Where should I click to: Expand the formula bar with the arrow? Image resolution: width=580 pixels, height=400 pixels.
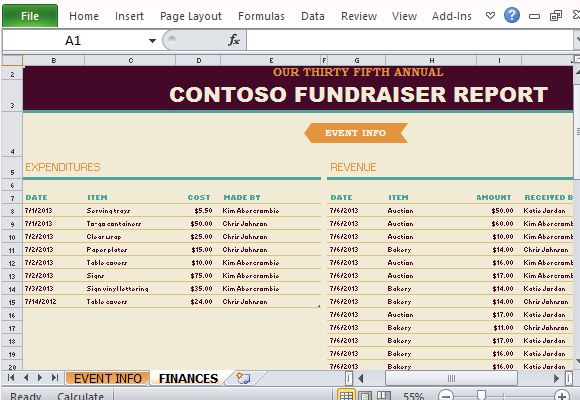click(x=577, y=39)
